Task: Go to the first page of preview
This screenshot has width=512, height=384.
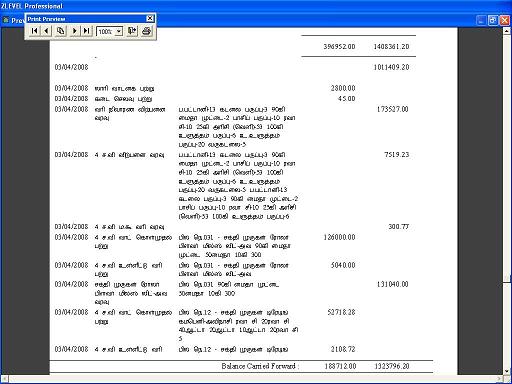Action: tap(34, 31)
